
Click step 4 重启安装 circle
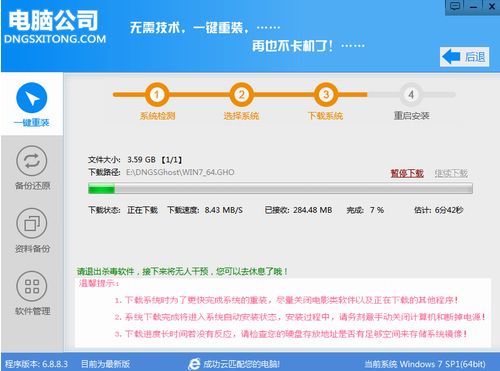click(411, 95)
